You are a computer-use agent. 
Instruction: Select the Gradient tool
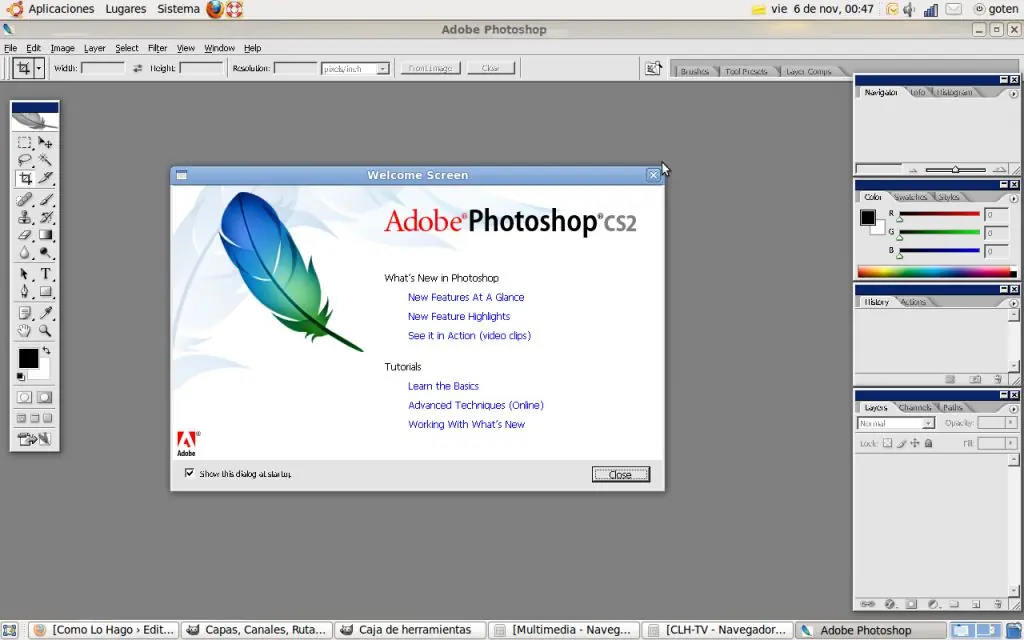tap(45, 235)
